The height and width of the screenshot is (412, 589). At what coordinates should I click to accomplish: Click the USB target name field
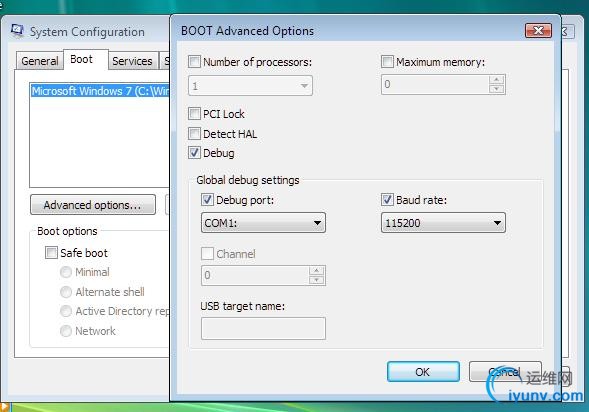pyautogui.click(x=263, y=328)
